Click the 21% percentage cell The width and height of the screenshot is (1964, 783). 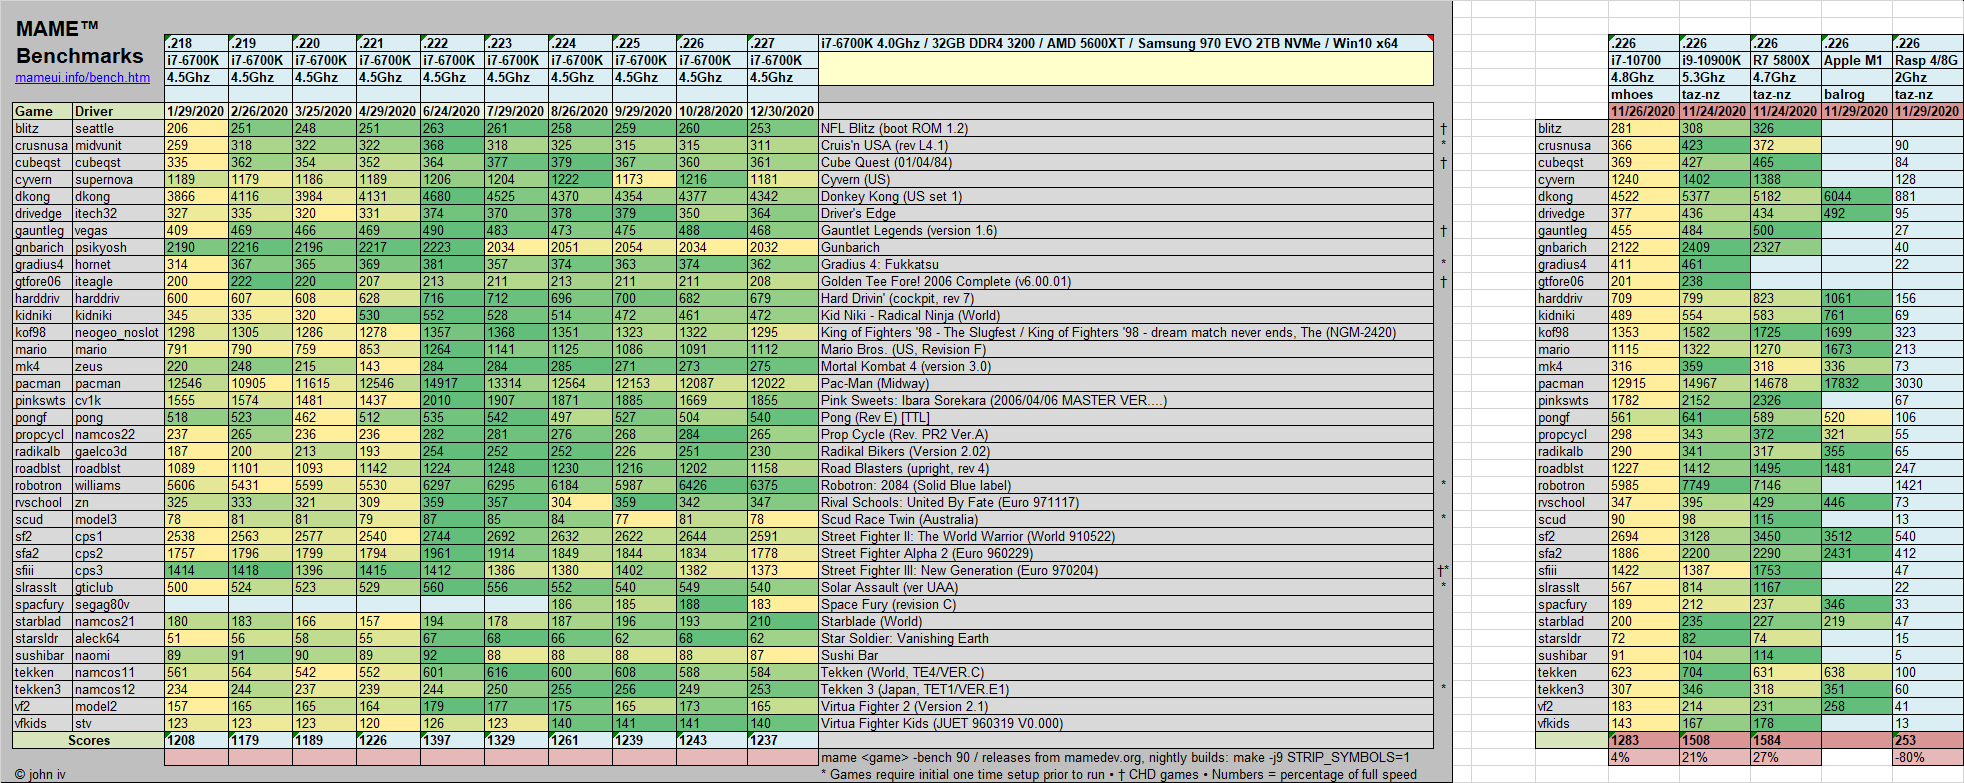click(1714, 757)
